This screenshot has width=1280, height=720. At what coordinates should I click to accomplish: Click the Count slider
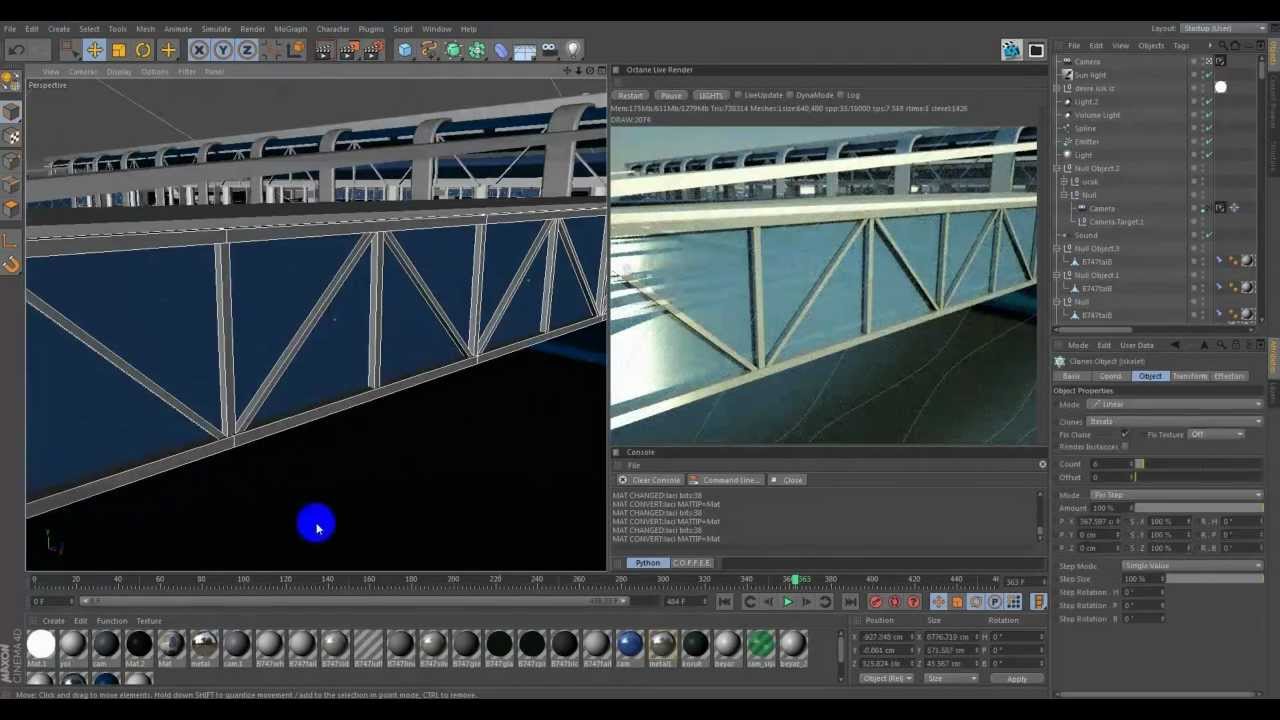point(1198,464)
